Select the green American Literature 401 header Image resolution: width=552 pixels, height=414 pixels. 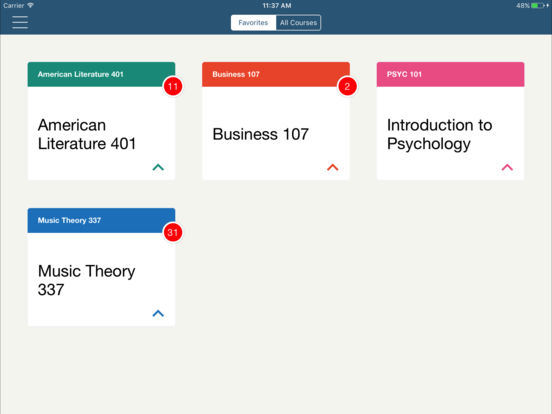(x=101, y=74)
